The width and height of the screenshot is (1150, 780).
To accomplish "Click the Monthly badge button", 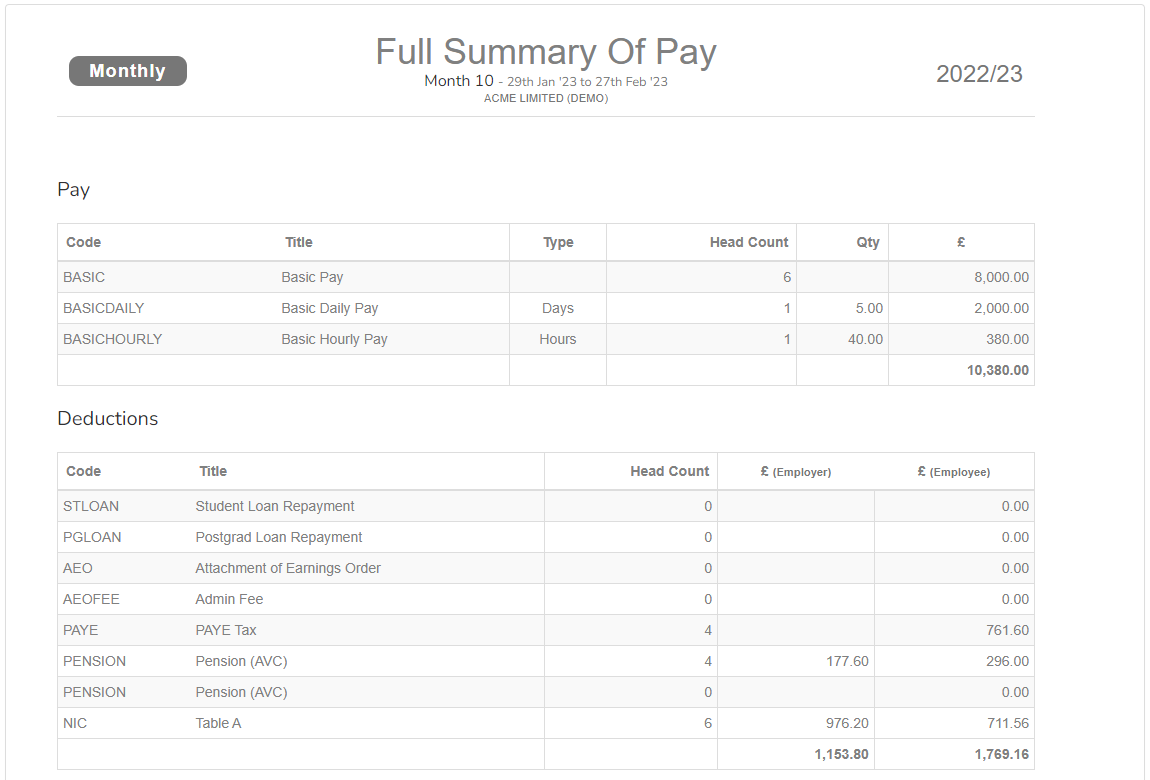I will point(127,71).
